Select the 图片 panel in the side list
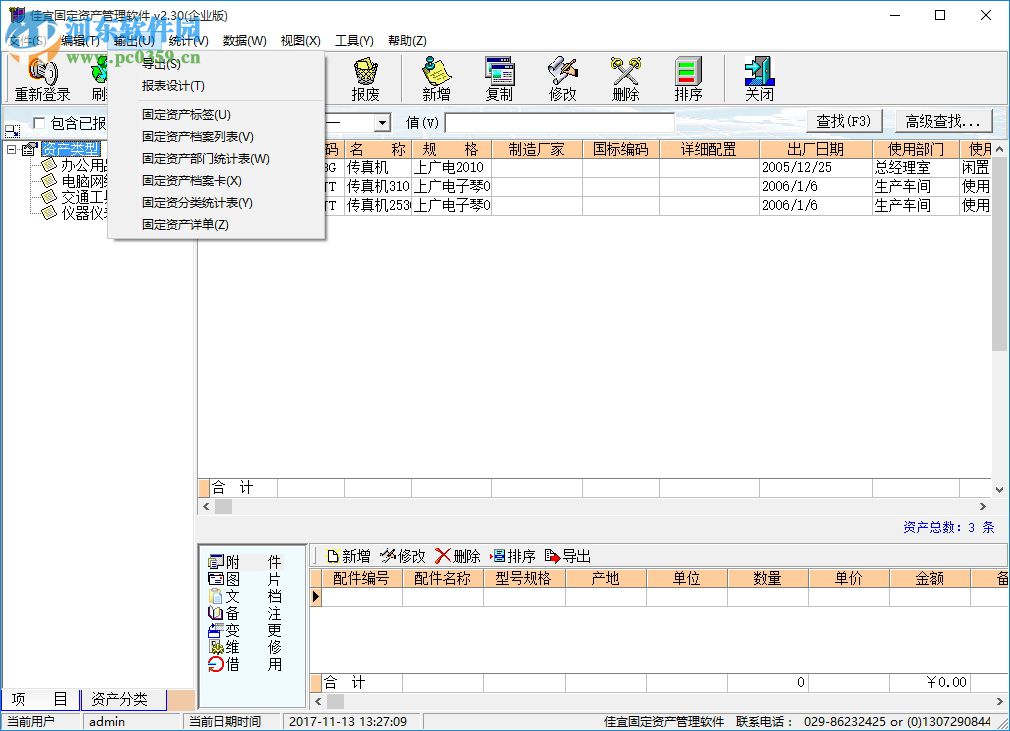Screen dimensions: 1010x731 (243, 577)
